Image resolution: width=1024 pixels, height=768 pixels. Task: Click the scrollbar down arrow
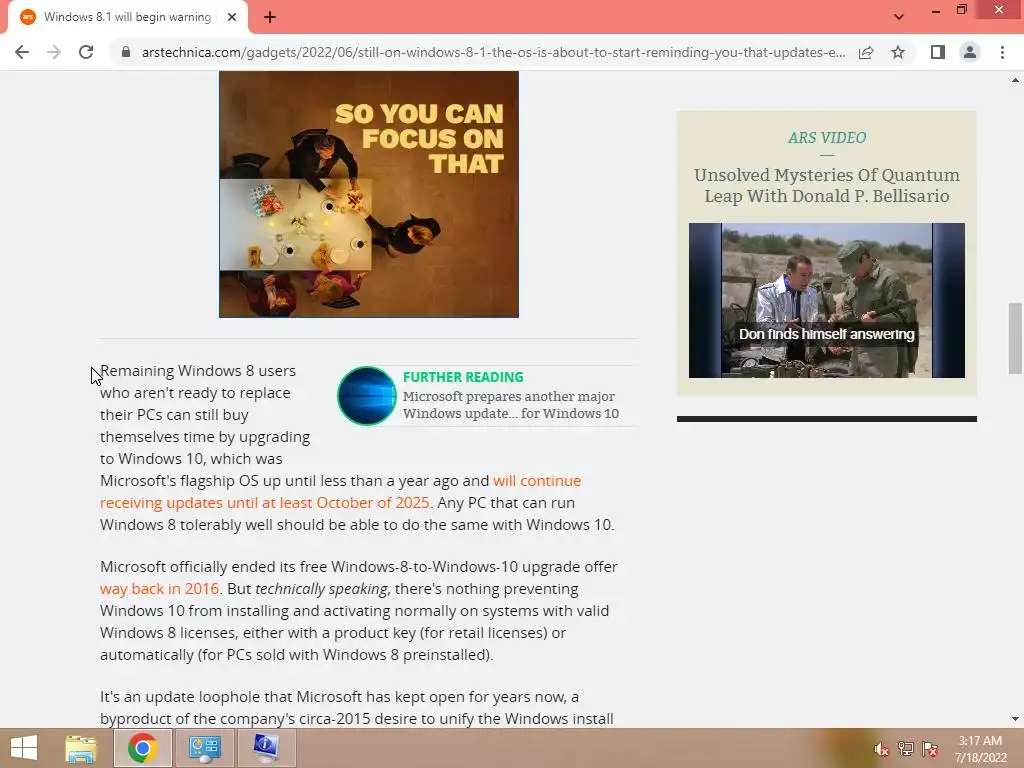(x=1015, y=719)
